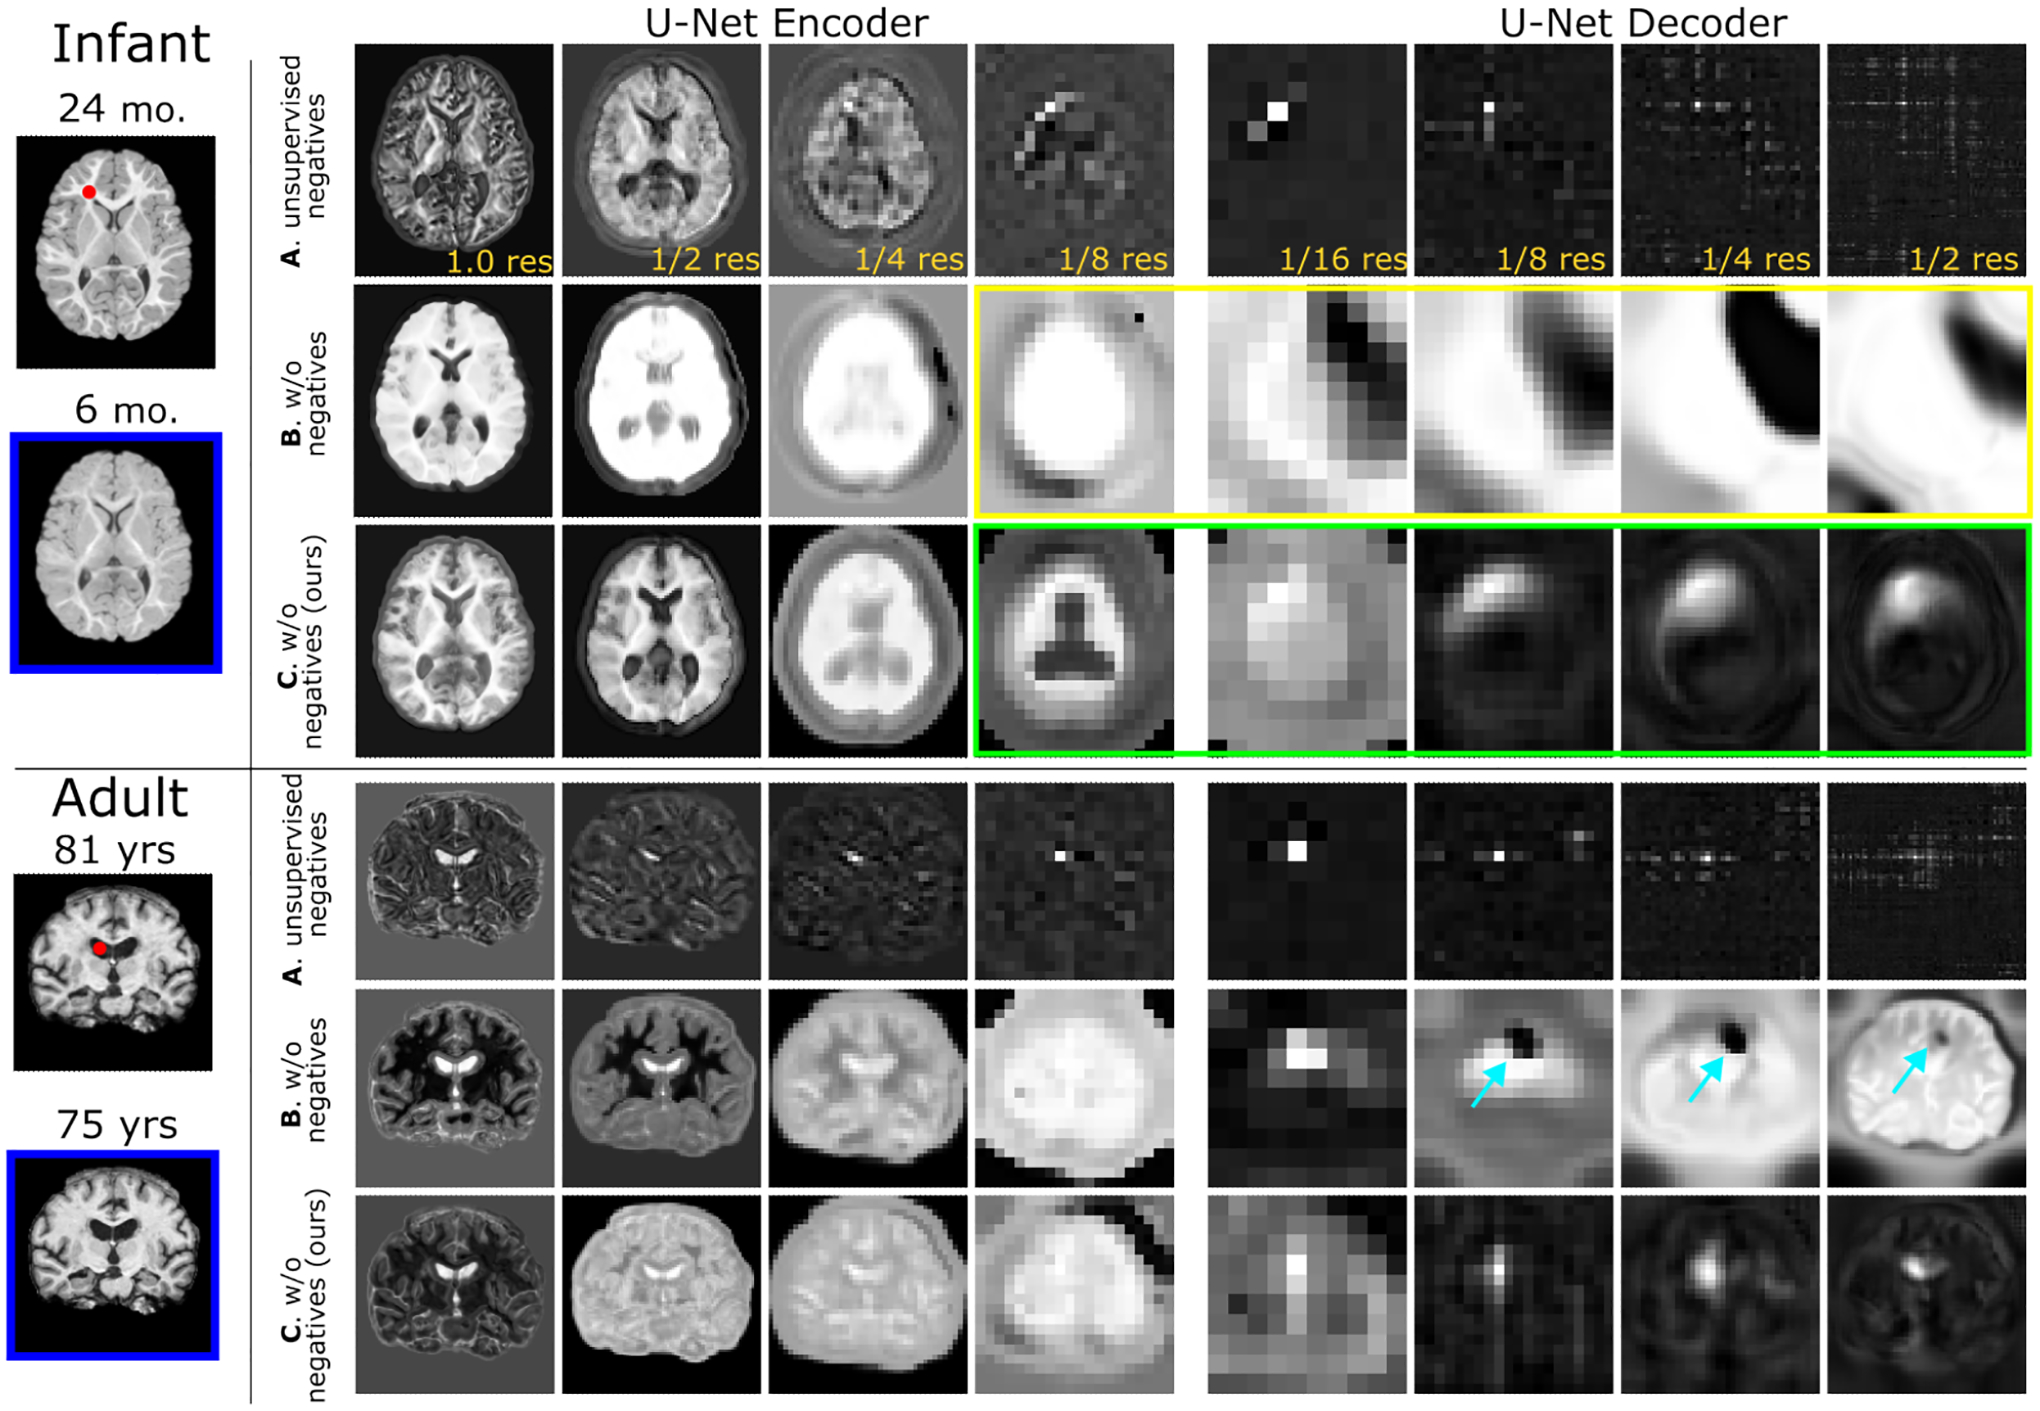
Task: Open adult row C encoder 1/4 res map
Action: 868,1295
